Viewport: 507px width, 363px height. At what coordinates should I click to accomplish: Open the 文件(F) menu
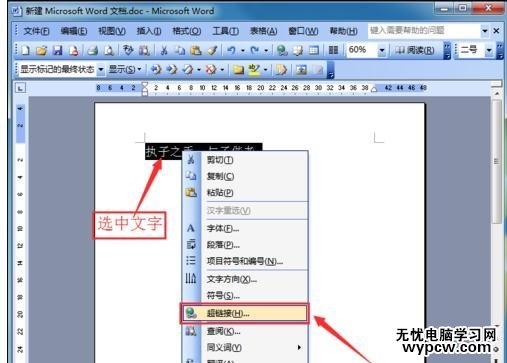click(36, 31)
